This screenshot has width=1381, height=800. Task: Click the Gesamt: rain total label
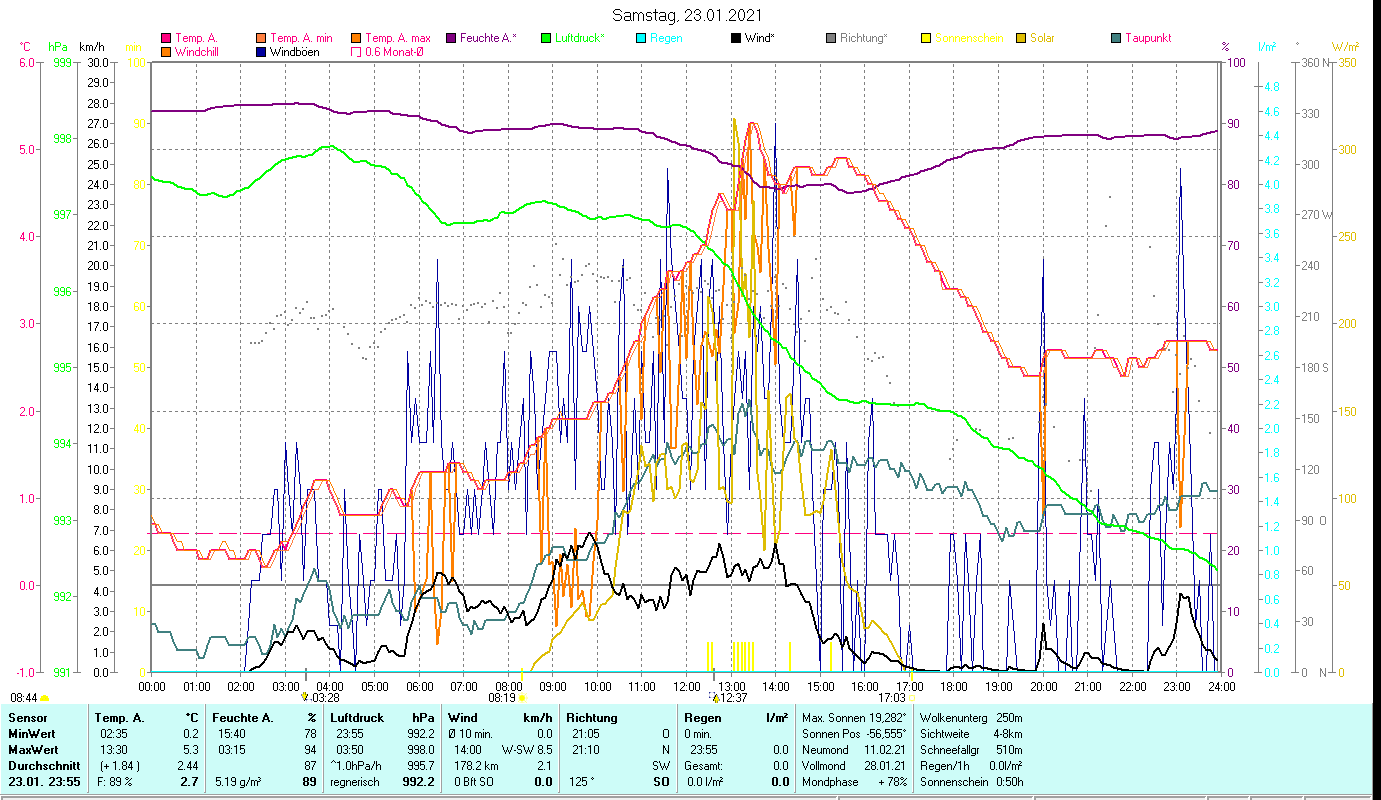(704, 766)
